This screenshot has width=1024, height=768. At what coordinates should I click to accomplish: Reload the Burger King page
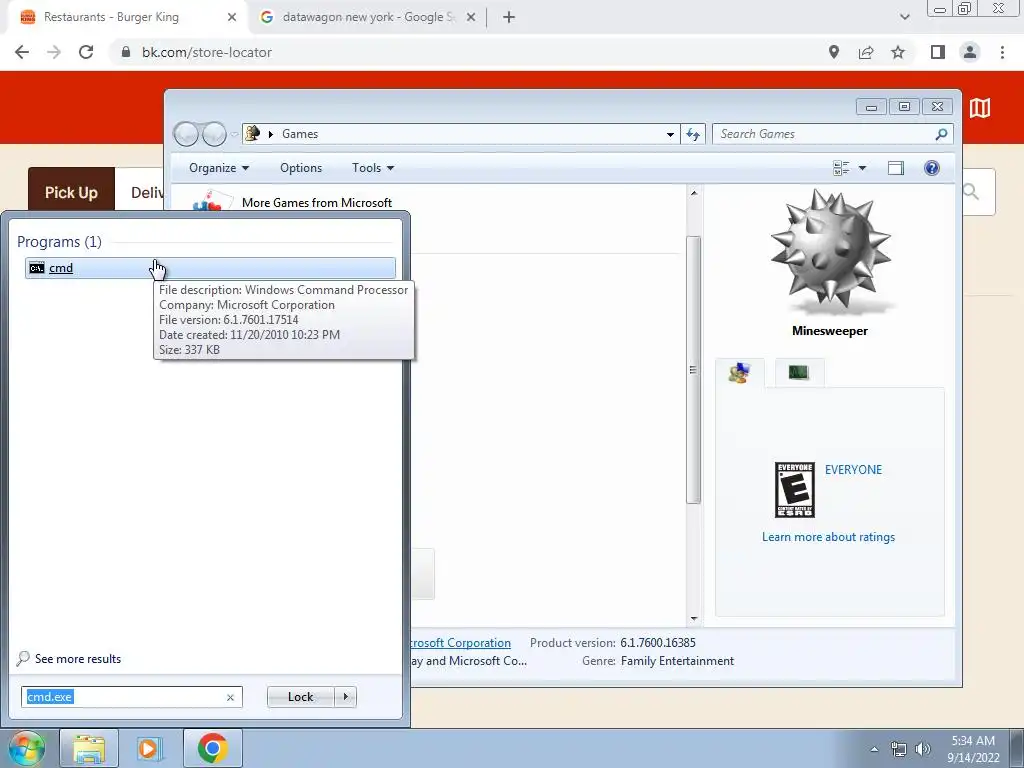[86, 52]
